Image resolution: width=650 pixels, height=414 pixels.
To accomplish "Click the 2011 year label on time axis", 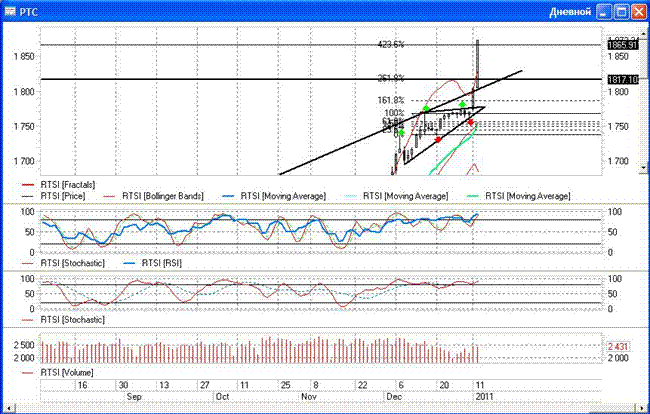I will [484, 397].
